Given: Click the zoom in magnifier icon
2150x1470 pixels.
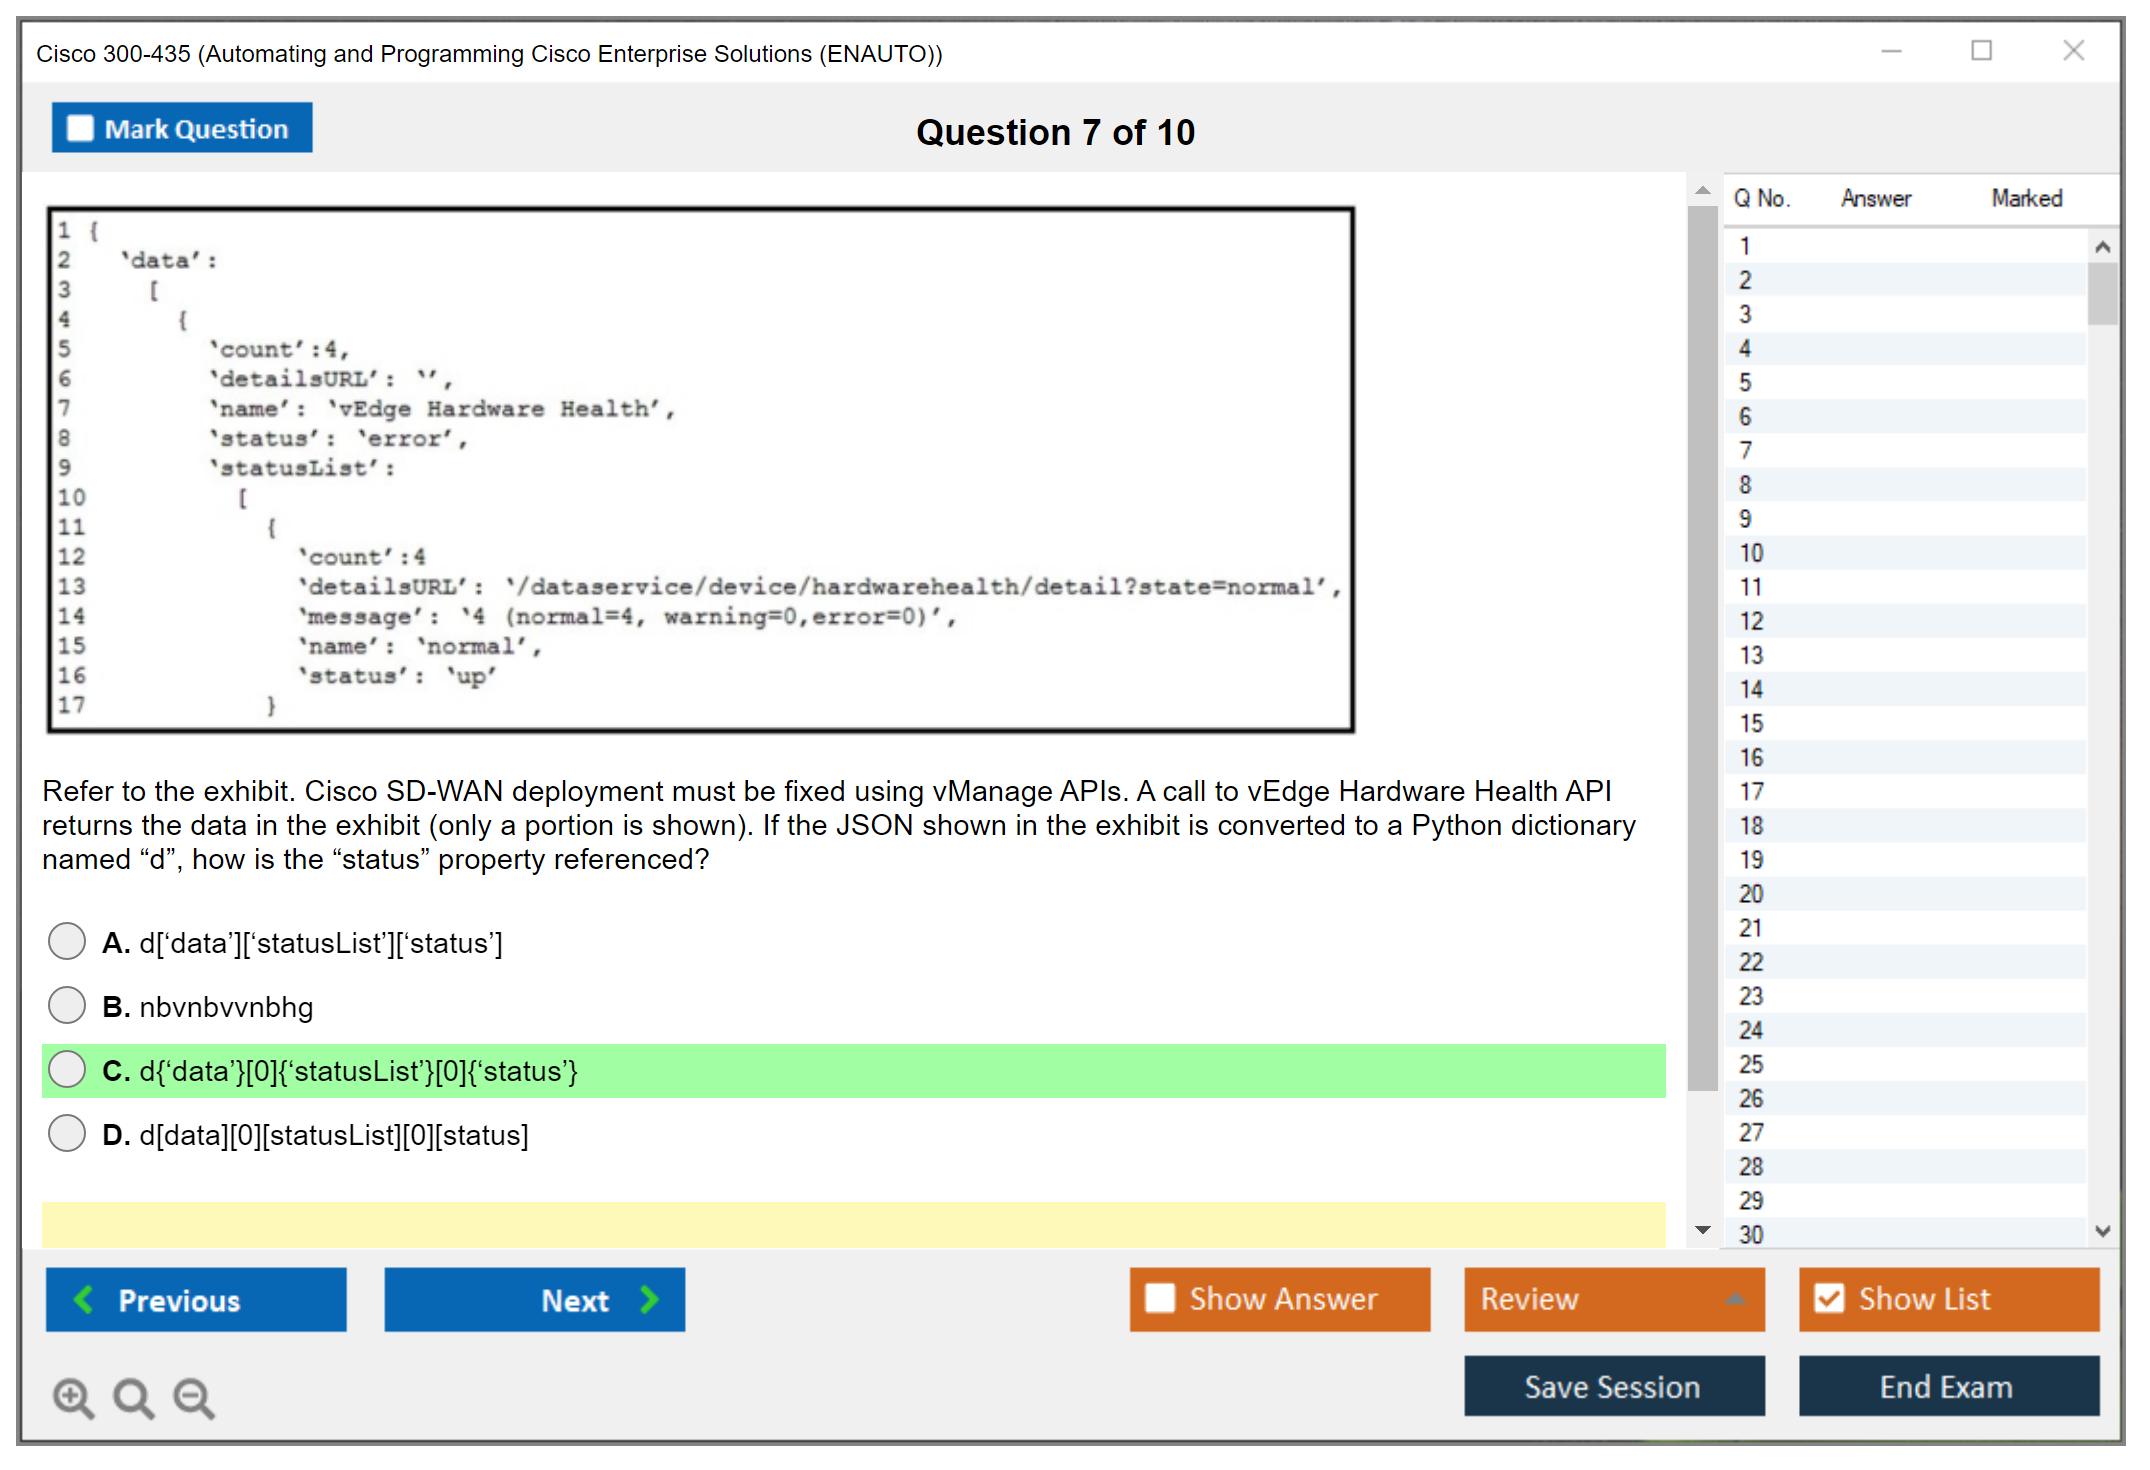Looking at the screenshot, I should tap(73, 1397).
